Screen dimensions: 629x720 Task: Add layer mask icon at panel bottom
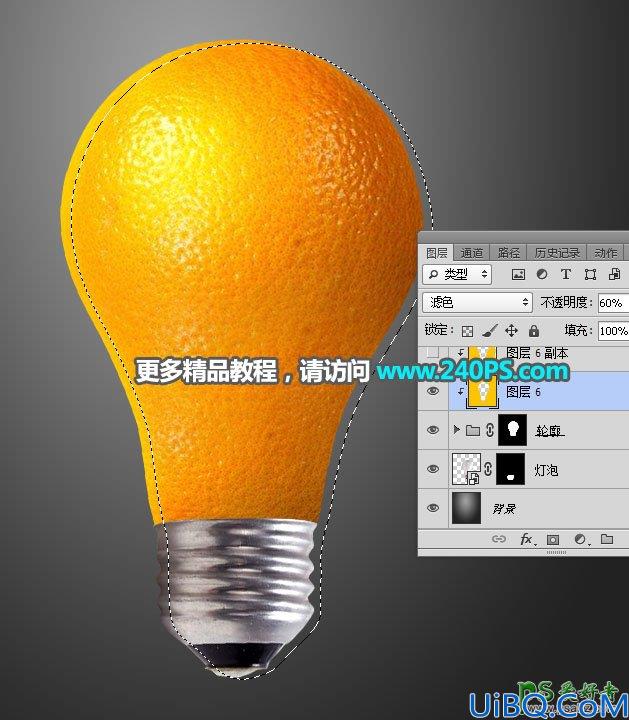[553, 539]
